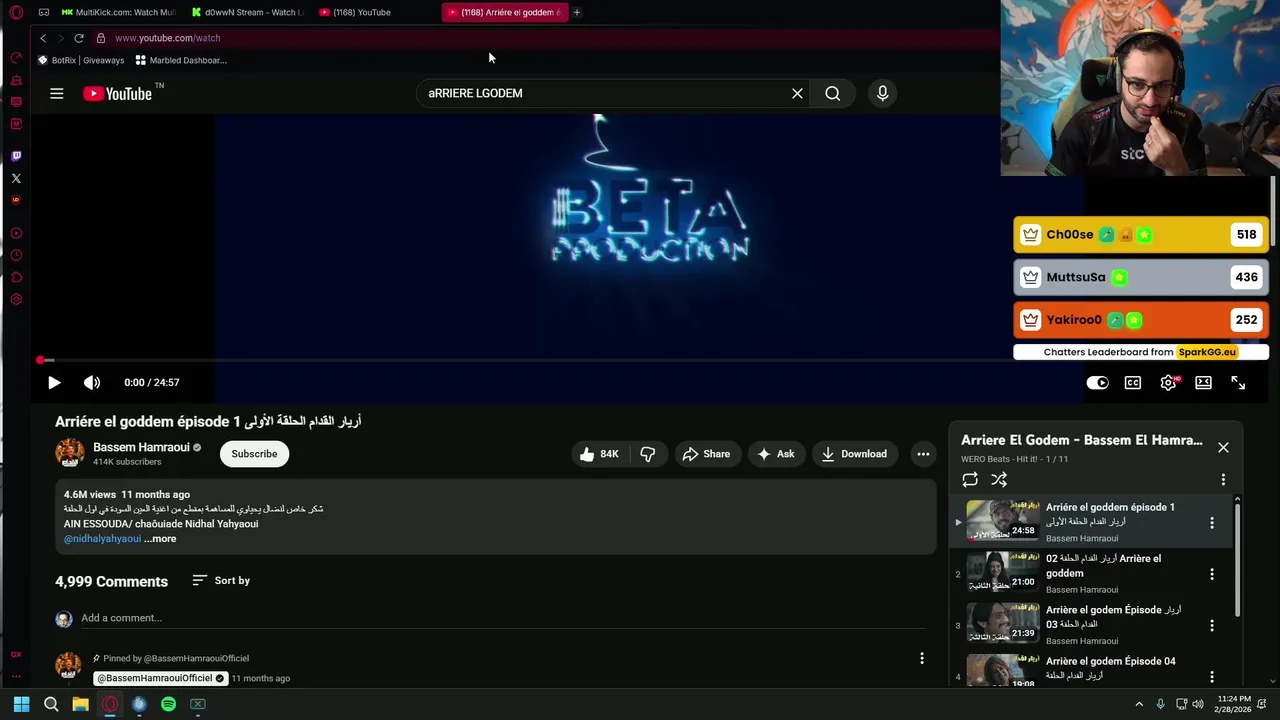This screenshot has height=720, width=1280.
Task: Show hidden system tray icons
Action: coord(1138,704)
